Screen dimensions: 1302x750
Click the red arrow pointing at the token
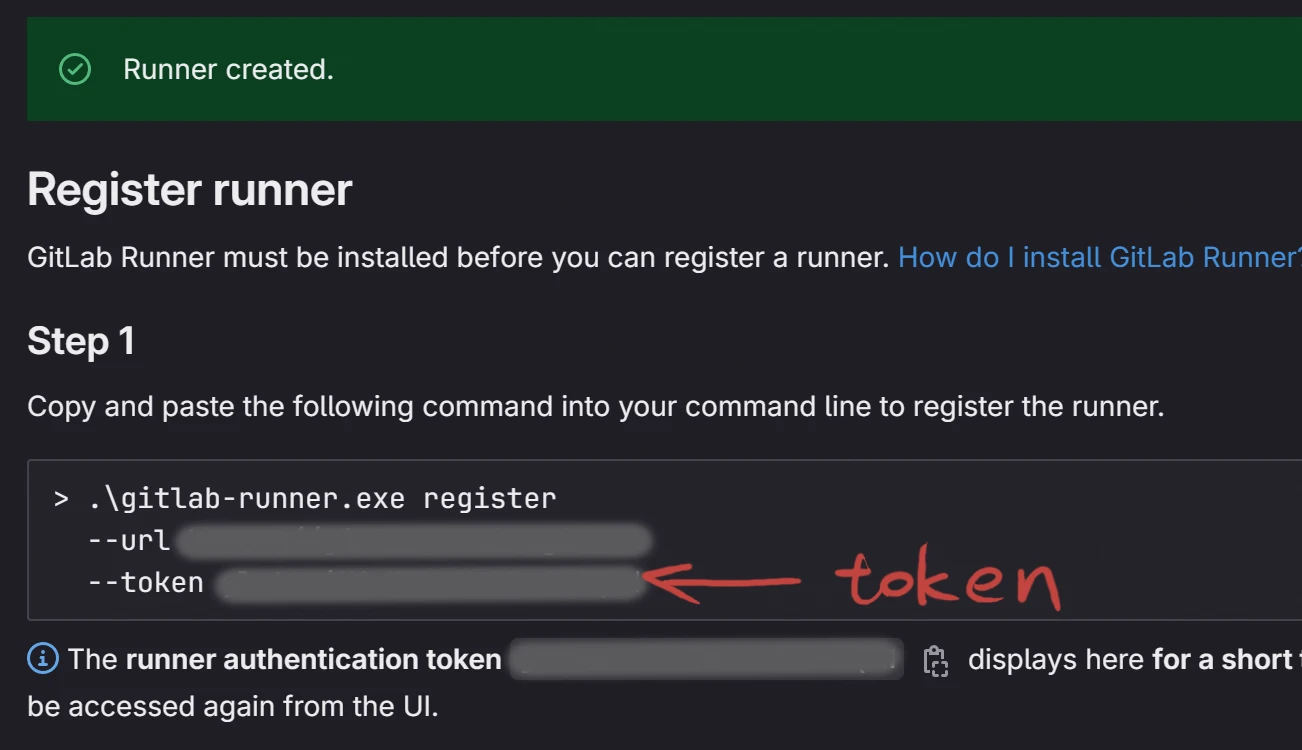(x=722, y=579)
